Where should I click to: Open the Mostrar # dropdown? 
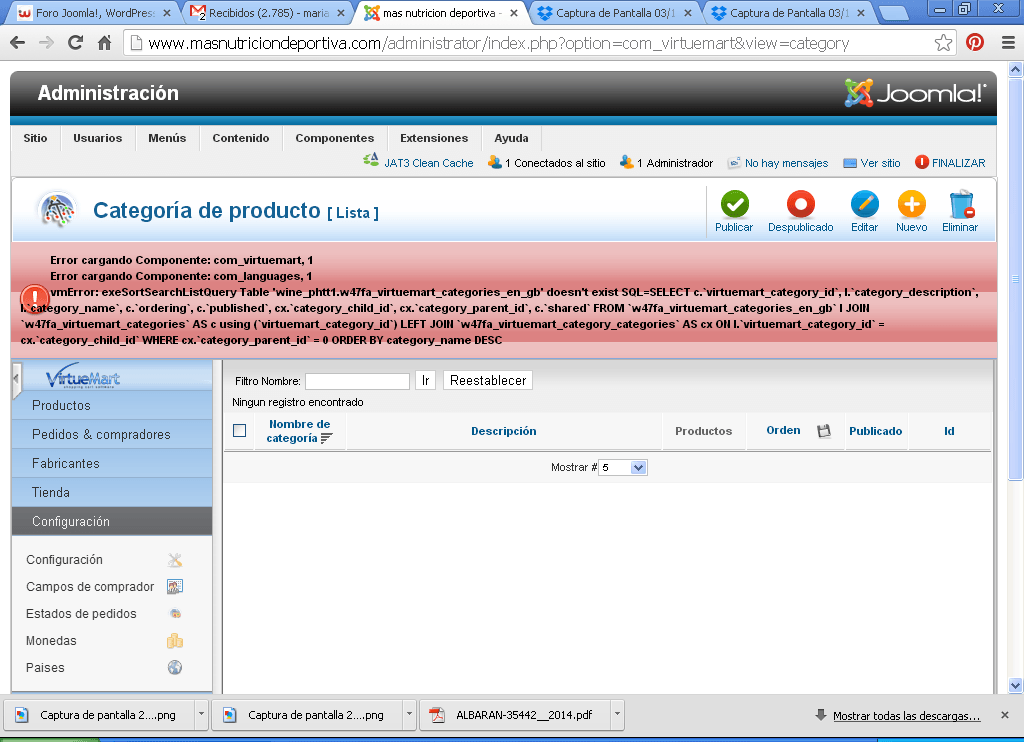[x=623, y=468]
